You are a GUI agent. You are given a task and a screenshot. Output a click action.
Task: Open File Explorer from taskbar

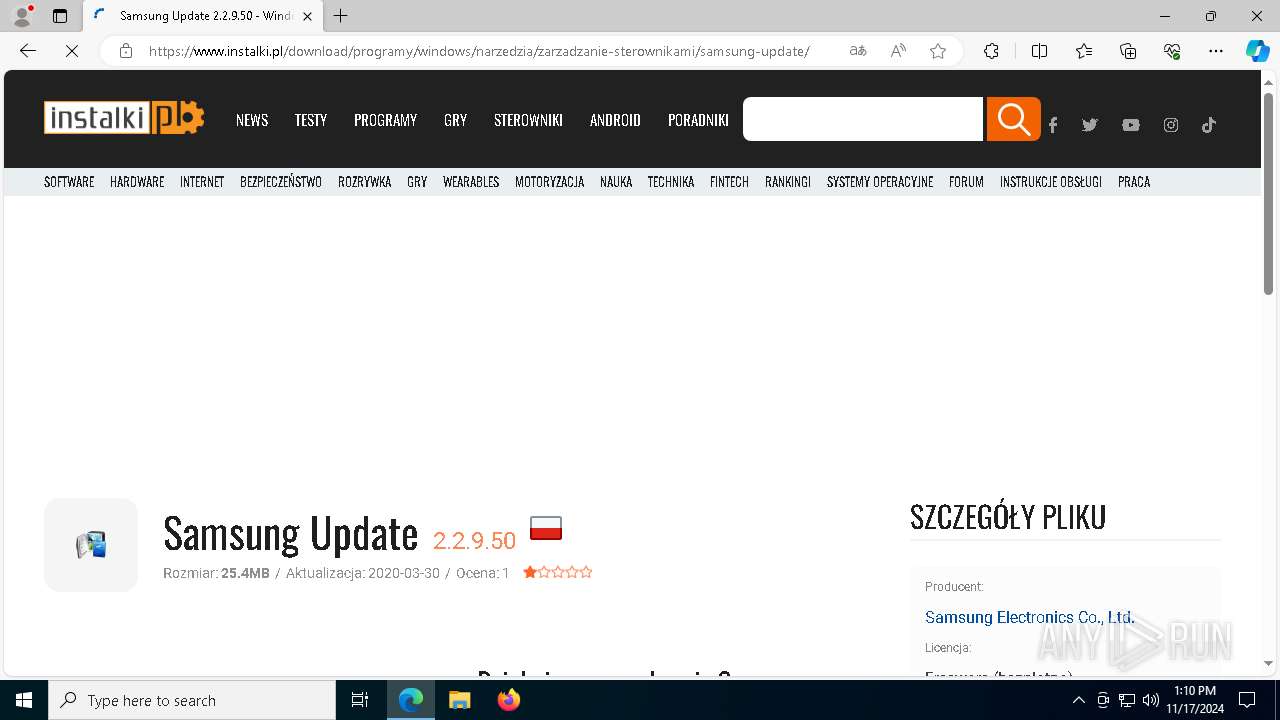pyautogui.click(x=459, y=700)
